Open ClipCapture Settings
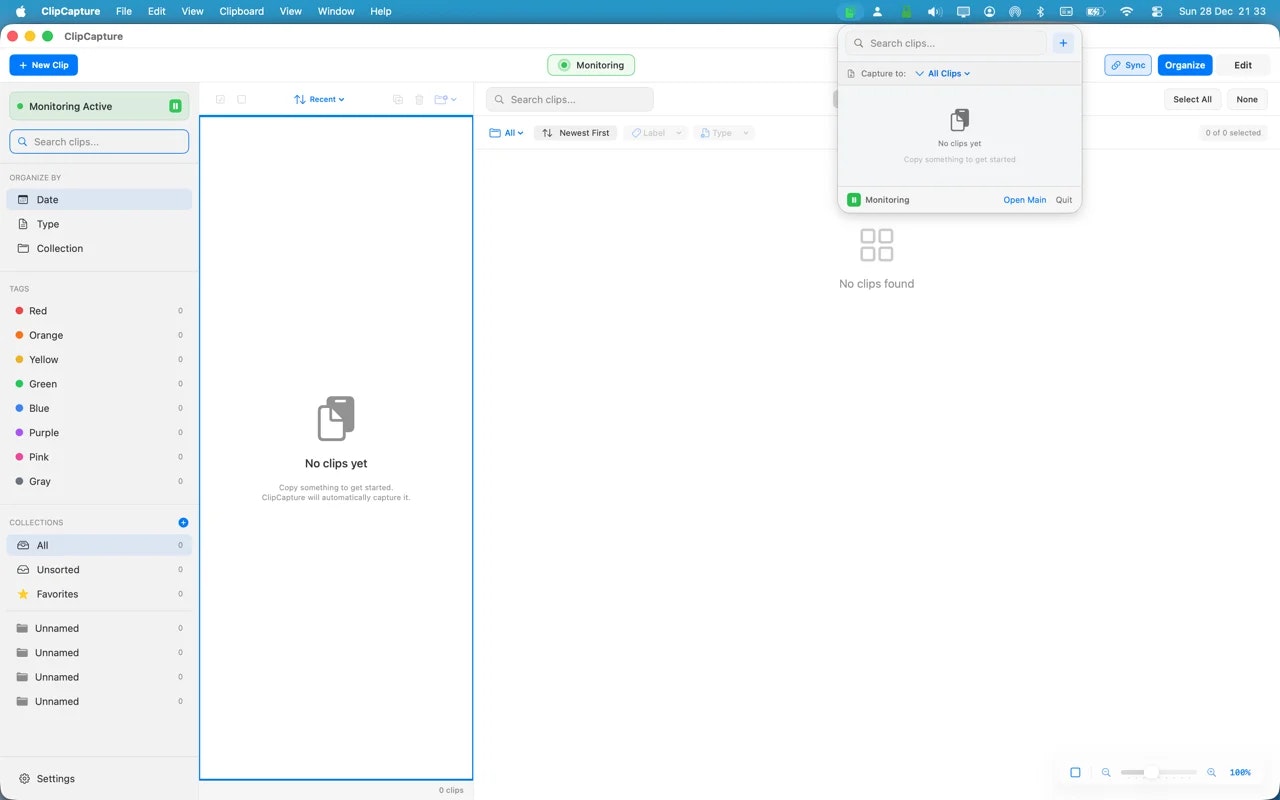Image resolution: width=1280 pixels, height=800 pixels. [x=47, y=778]
